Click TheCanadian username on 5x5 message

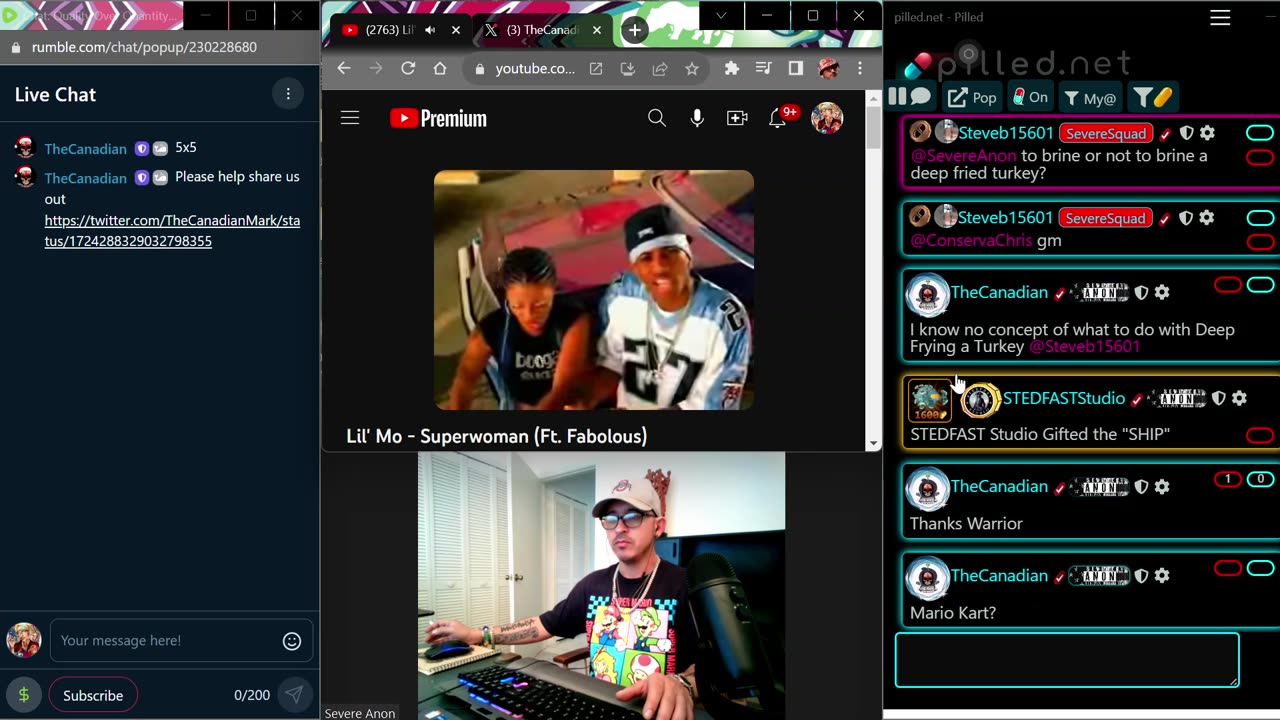[x=85, y=148]
